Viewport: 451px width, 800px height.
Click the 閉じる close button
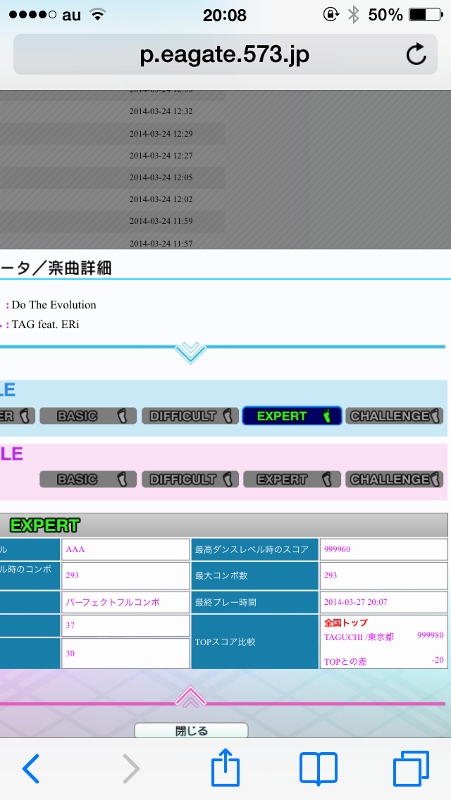pyautogui.click(x=191, y=731)
